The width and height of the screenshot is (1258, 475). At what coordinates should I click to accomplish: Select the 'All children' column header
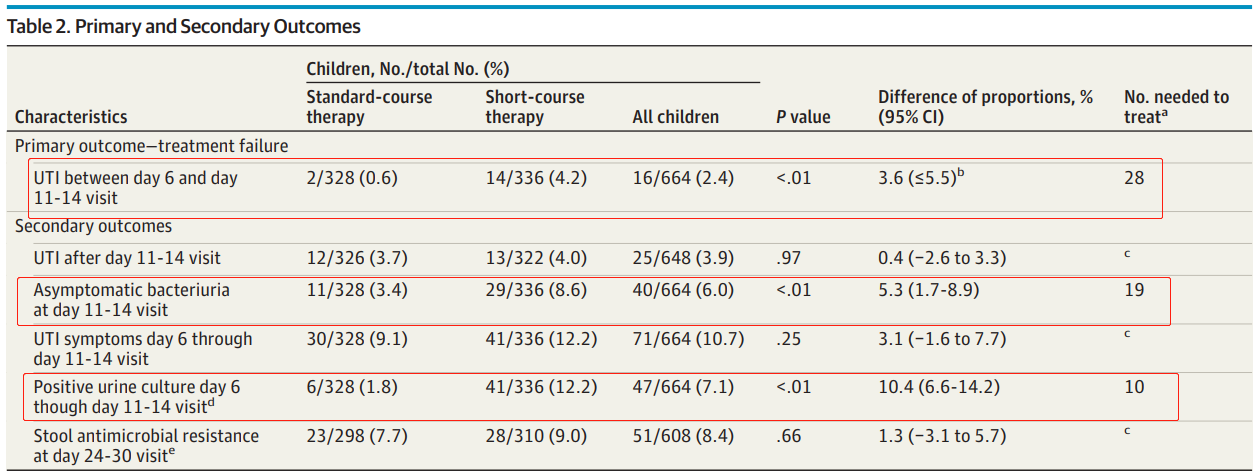coord(675,117)
